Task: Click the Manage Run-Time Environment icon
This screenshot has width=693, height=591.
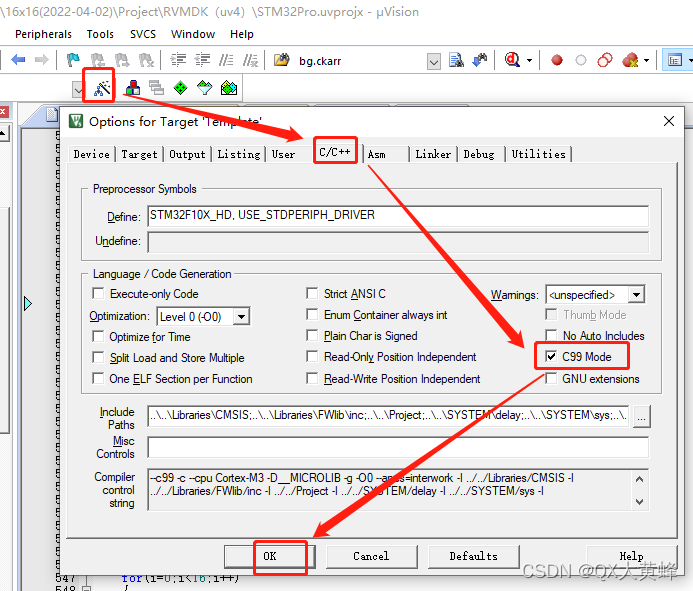Action: coord(229,88)
